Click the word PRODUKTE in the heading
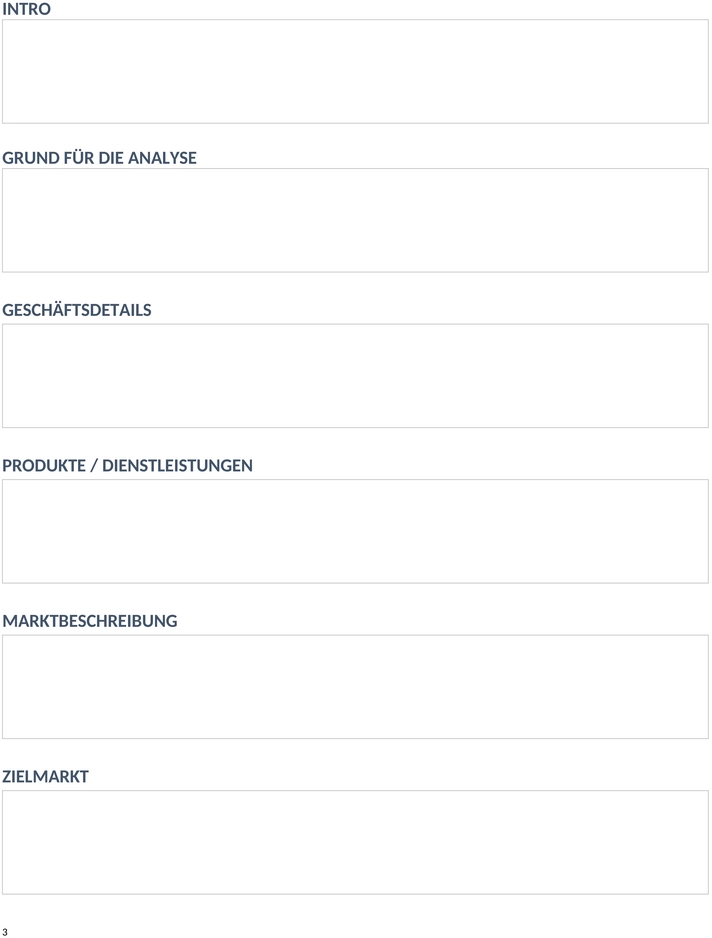The image size is (712, 938). [44, 465]
